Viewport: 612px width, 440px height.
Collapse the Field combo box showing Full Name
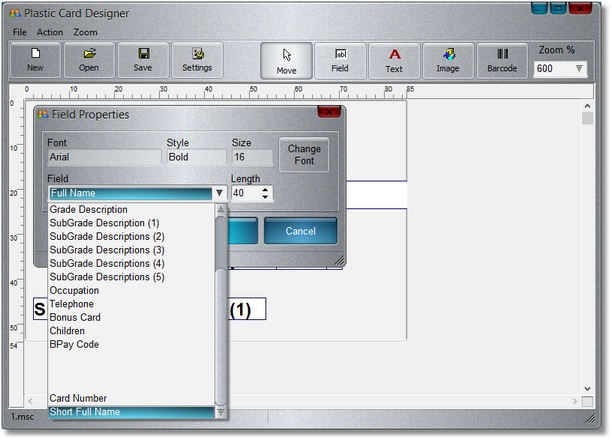pos(218,194)
